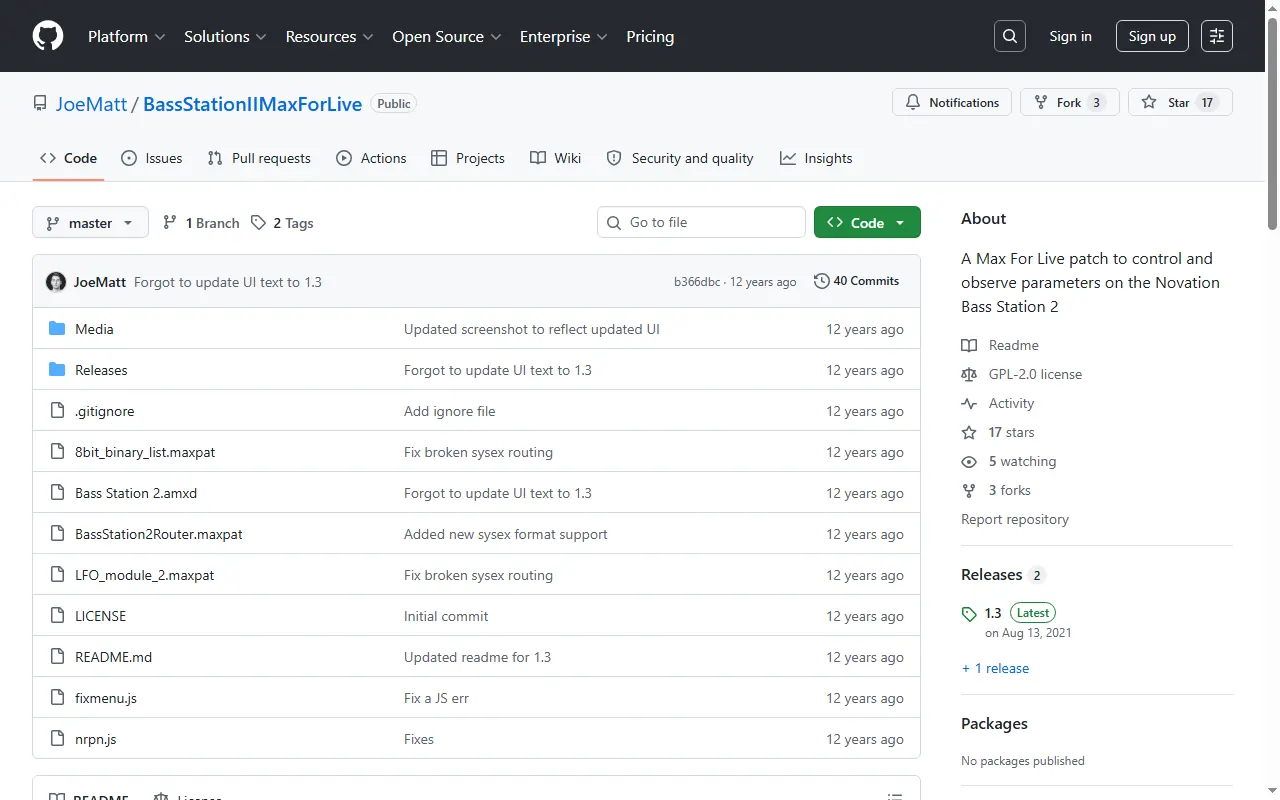Click the .gitignore file icon
Image resolution: width=1280 pixels, height=800 pixels.
(57, 411)
